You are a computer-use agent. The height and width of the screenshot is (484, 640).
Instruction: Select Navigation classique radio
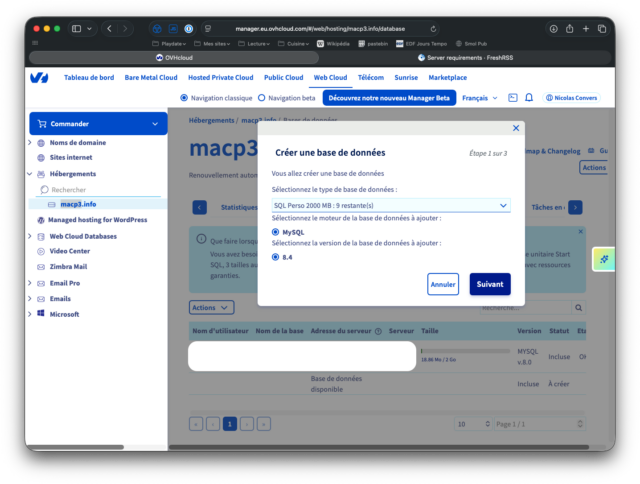tap(184, 98)
